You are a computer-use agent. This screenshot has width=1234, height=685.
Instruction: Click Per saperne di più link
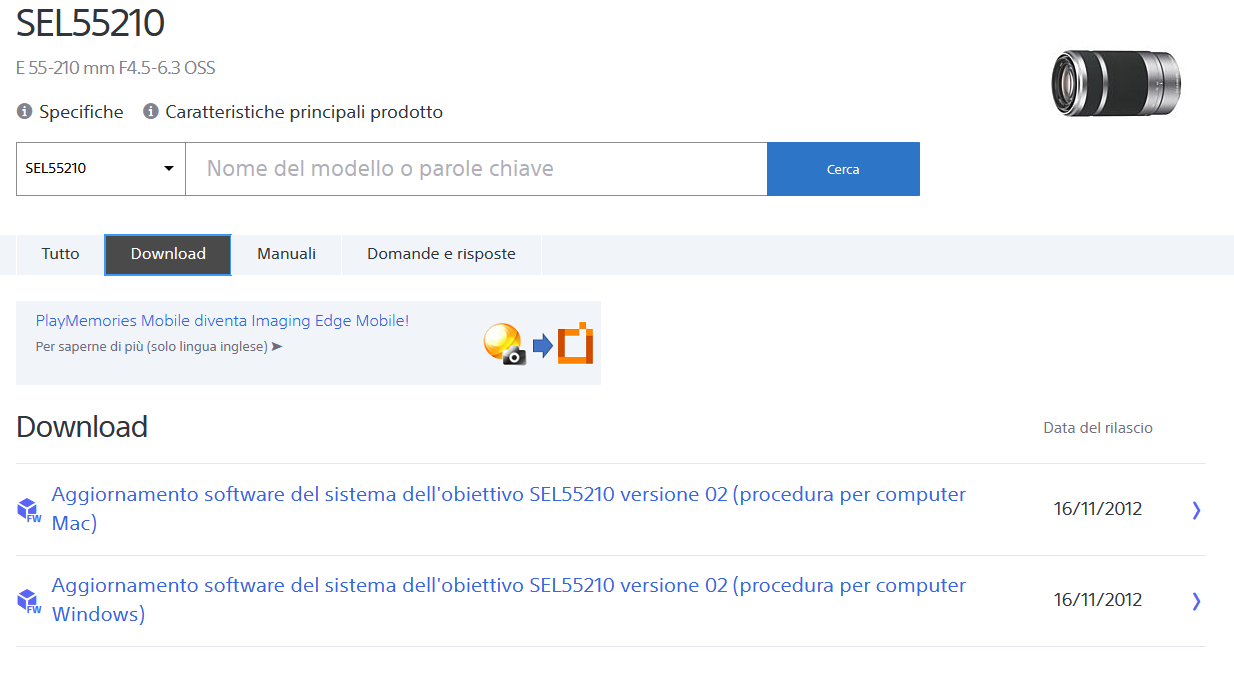coord(159,347)
